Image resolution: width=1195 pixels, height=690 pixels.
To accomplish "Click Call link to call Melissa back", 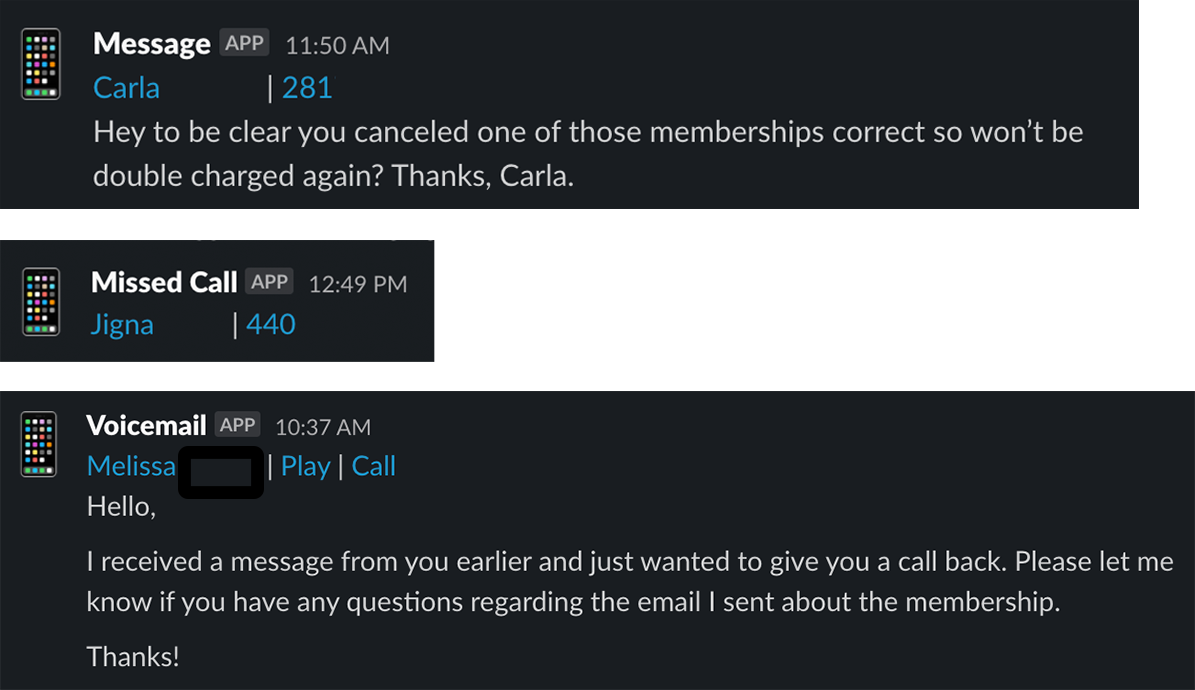I will tap(373, 466).
